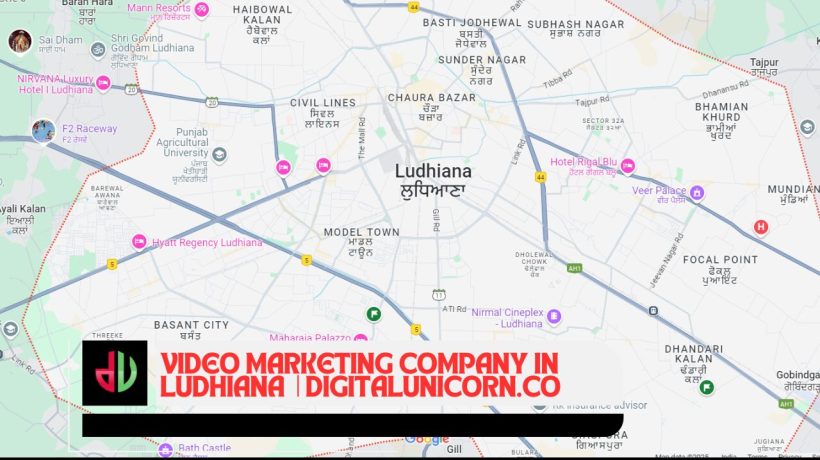Click the SECTOR 32A label
The height and width of the screenshot is (460, 820).
[x=603, y=121]
